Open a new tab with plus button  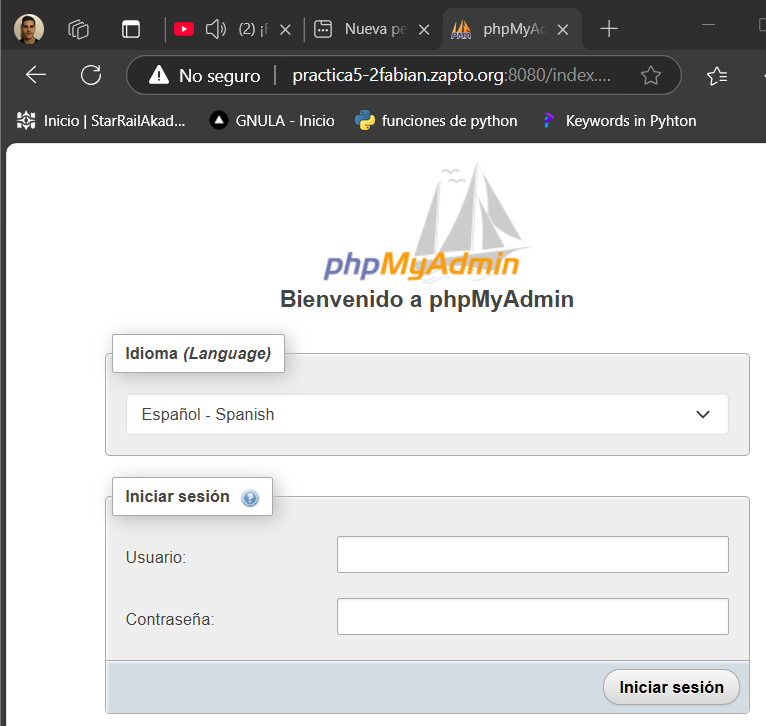(x=608, y=29)
